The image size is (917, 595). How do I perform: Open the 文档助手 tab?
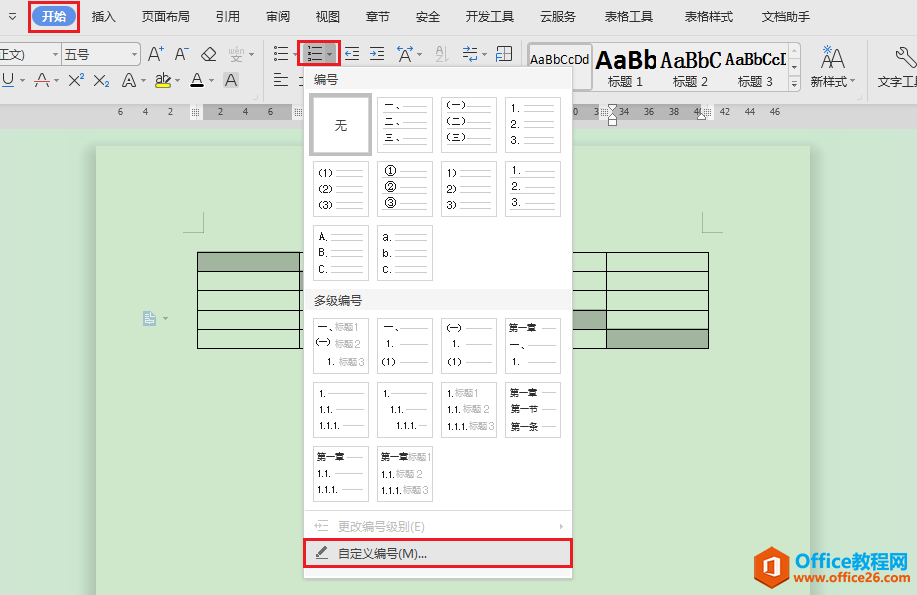point(785,17)
